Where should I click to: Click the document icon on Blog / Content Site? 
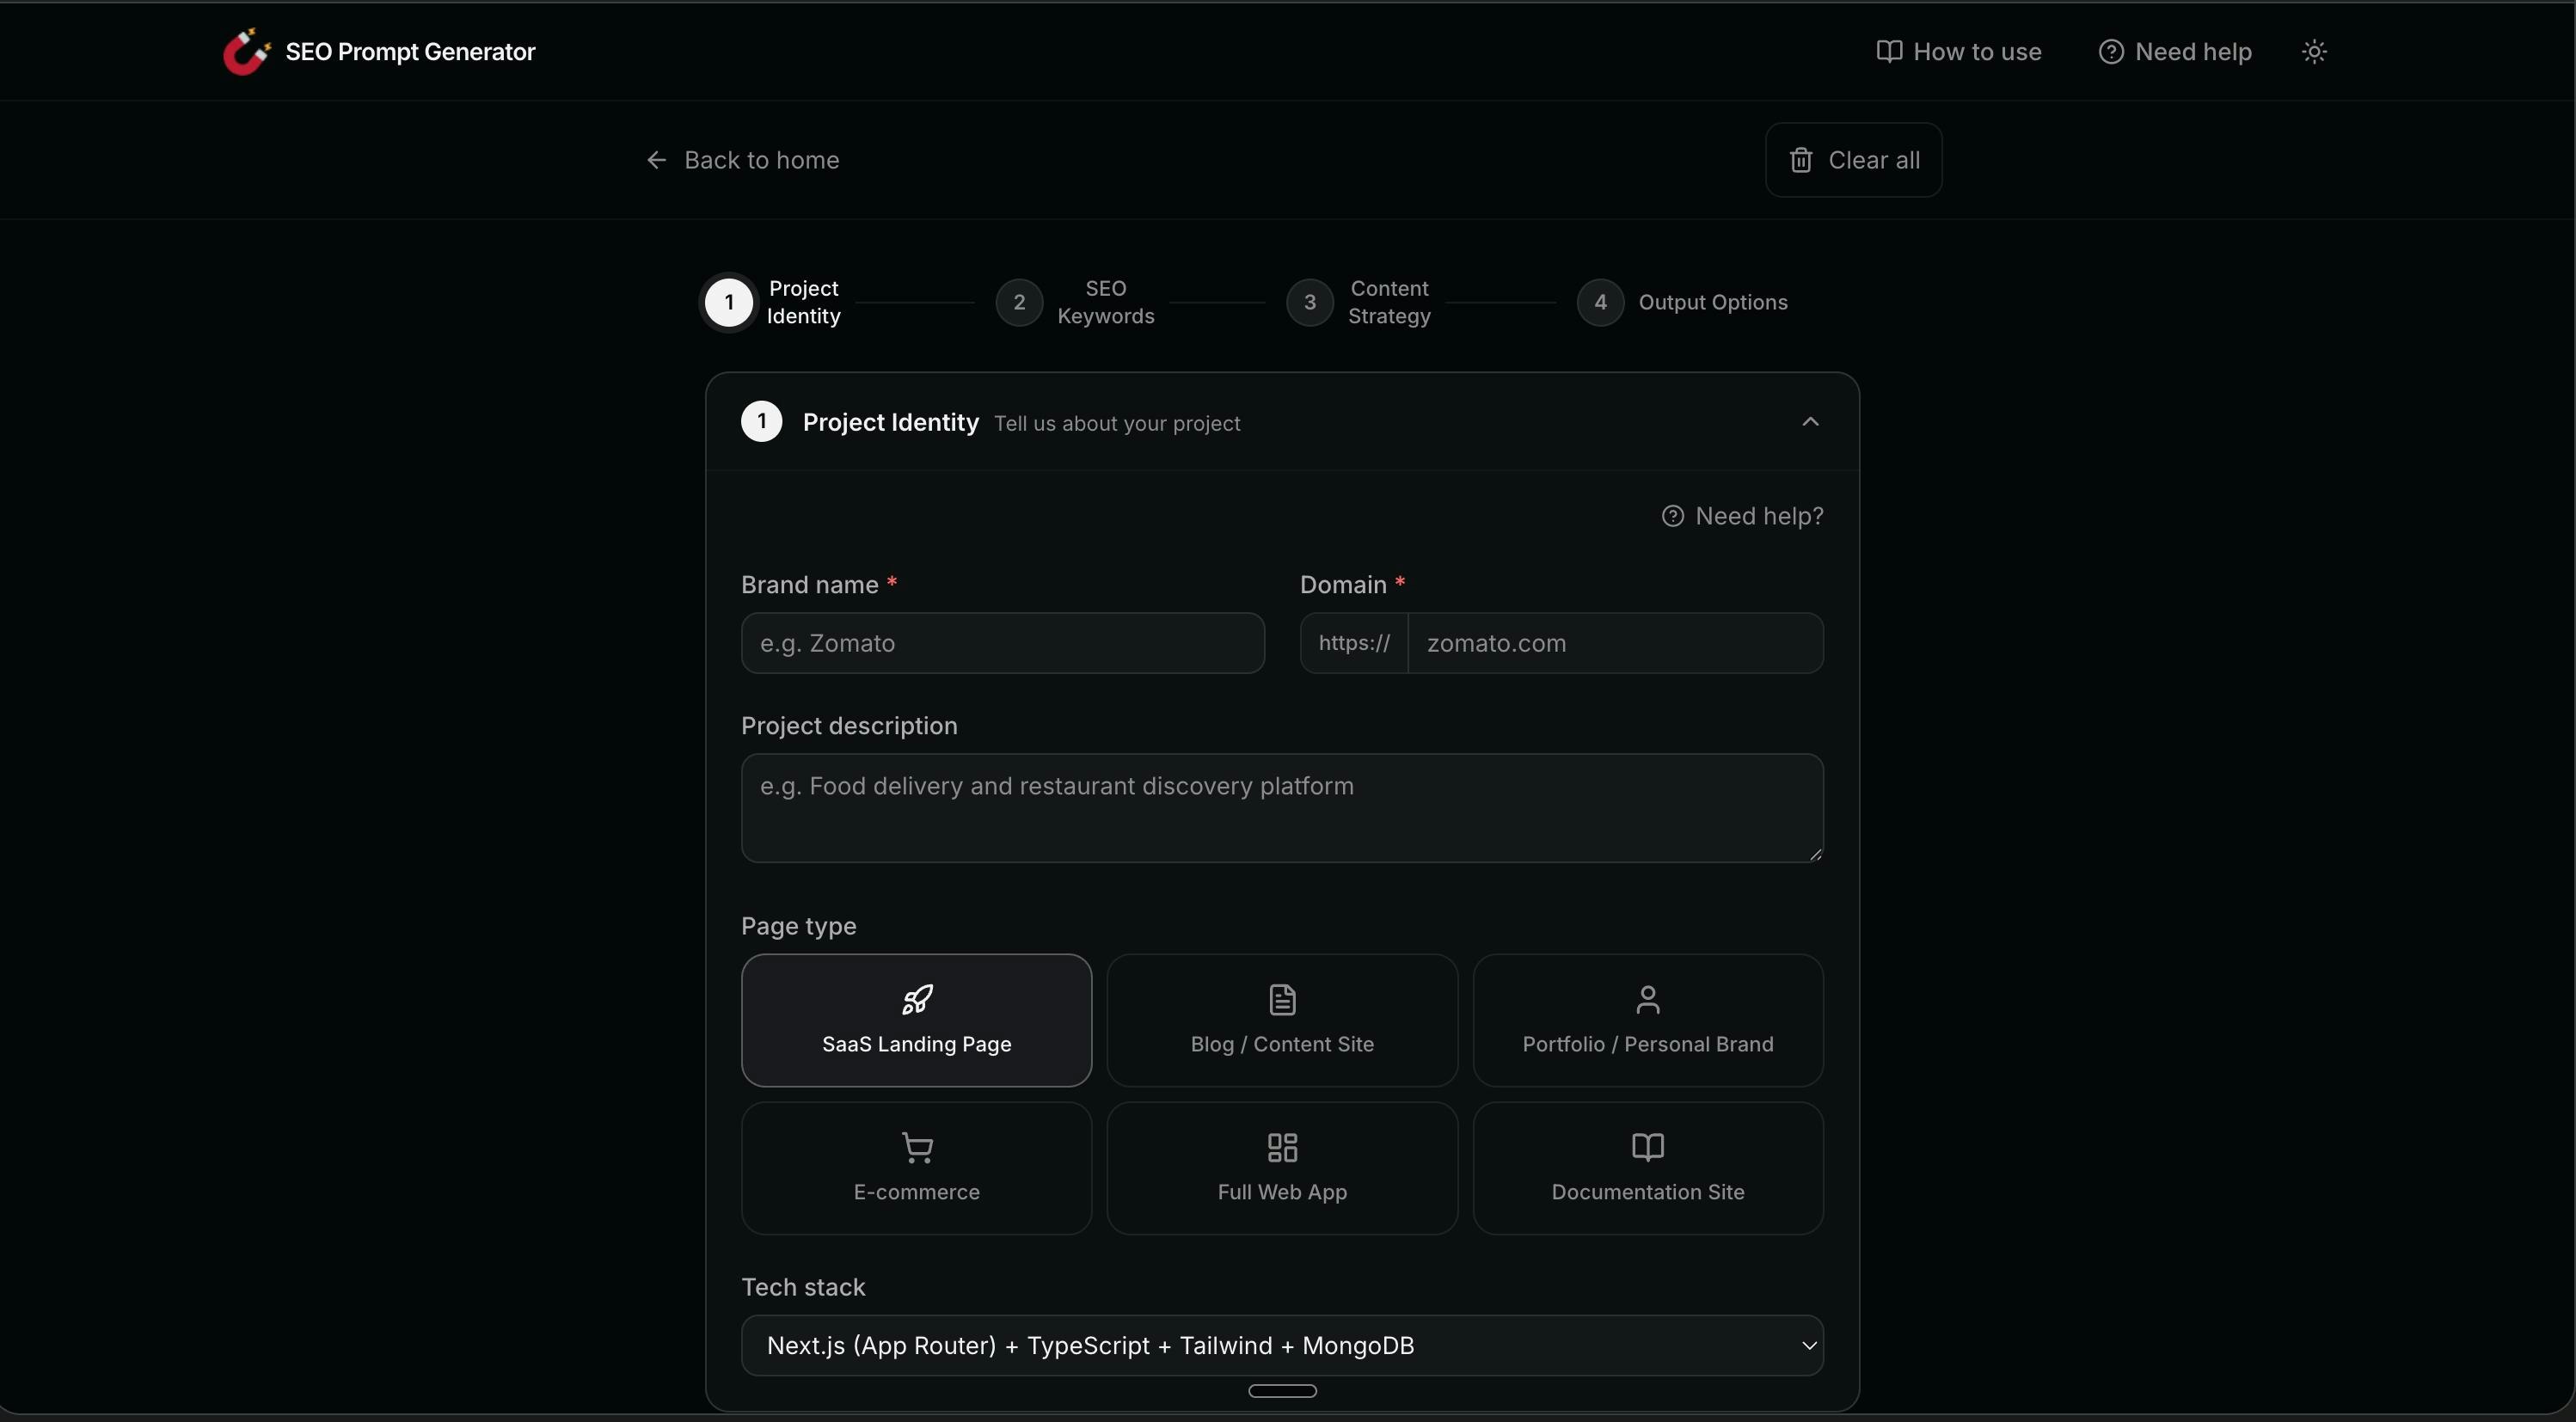[x=1281, y=998]
